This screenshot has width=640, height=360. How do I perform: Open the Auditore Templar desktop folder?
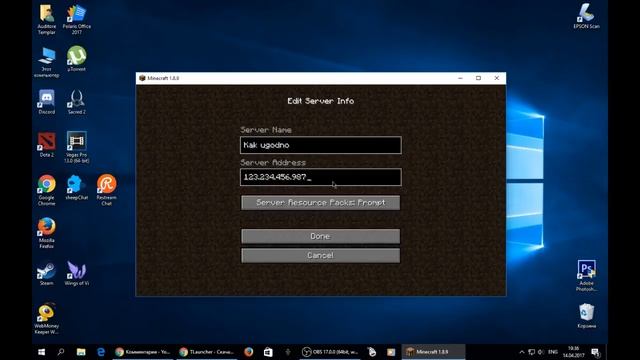[x=47, y=19]
